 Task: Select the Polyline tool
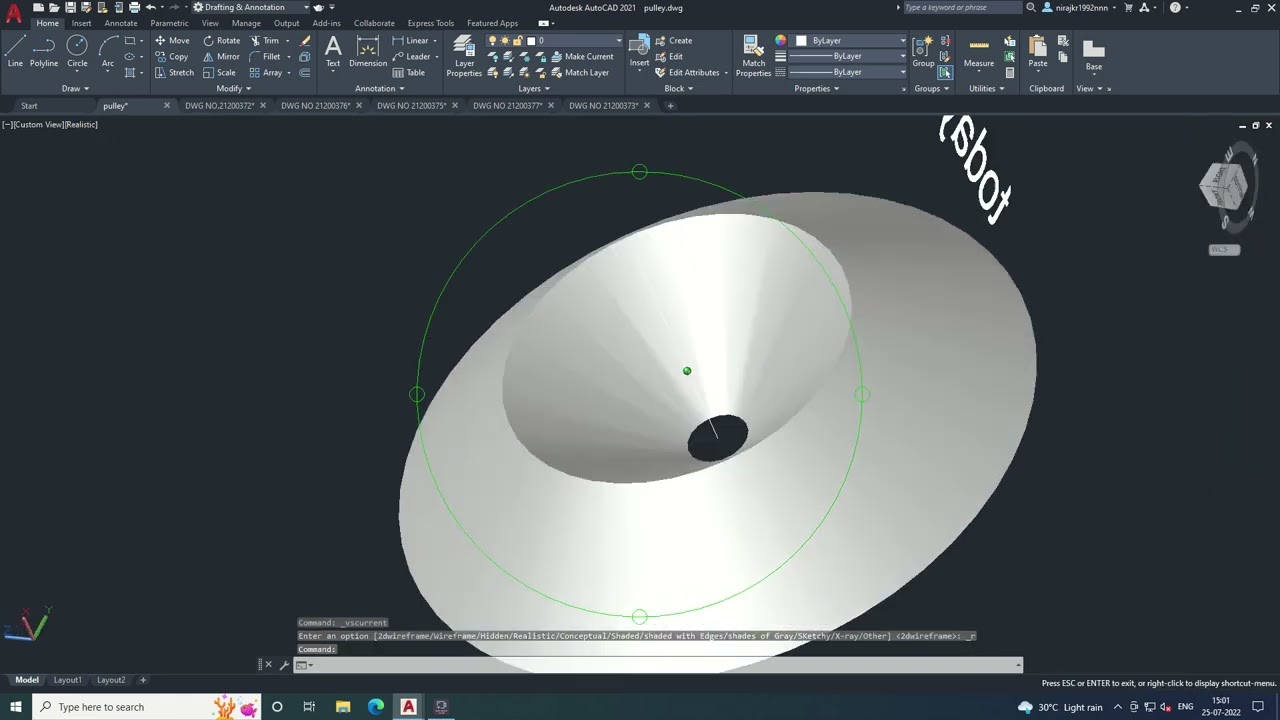pyautogui.click(x=44, y=50)
